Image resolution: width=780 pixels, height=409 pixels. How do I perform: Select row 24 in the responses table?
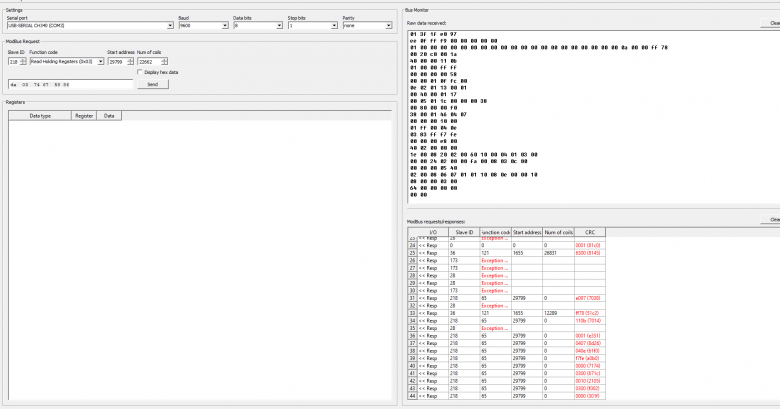click(506, 245)
